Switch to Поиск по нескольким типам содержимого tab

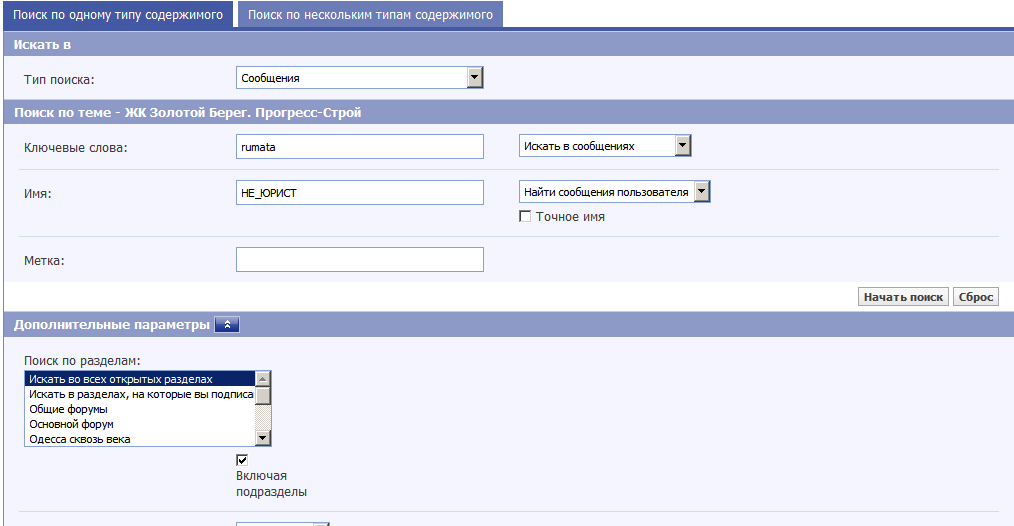tap(370, 15)
